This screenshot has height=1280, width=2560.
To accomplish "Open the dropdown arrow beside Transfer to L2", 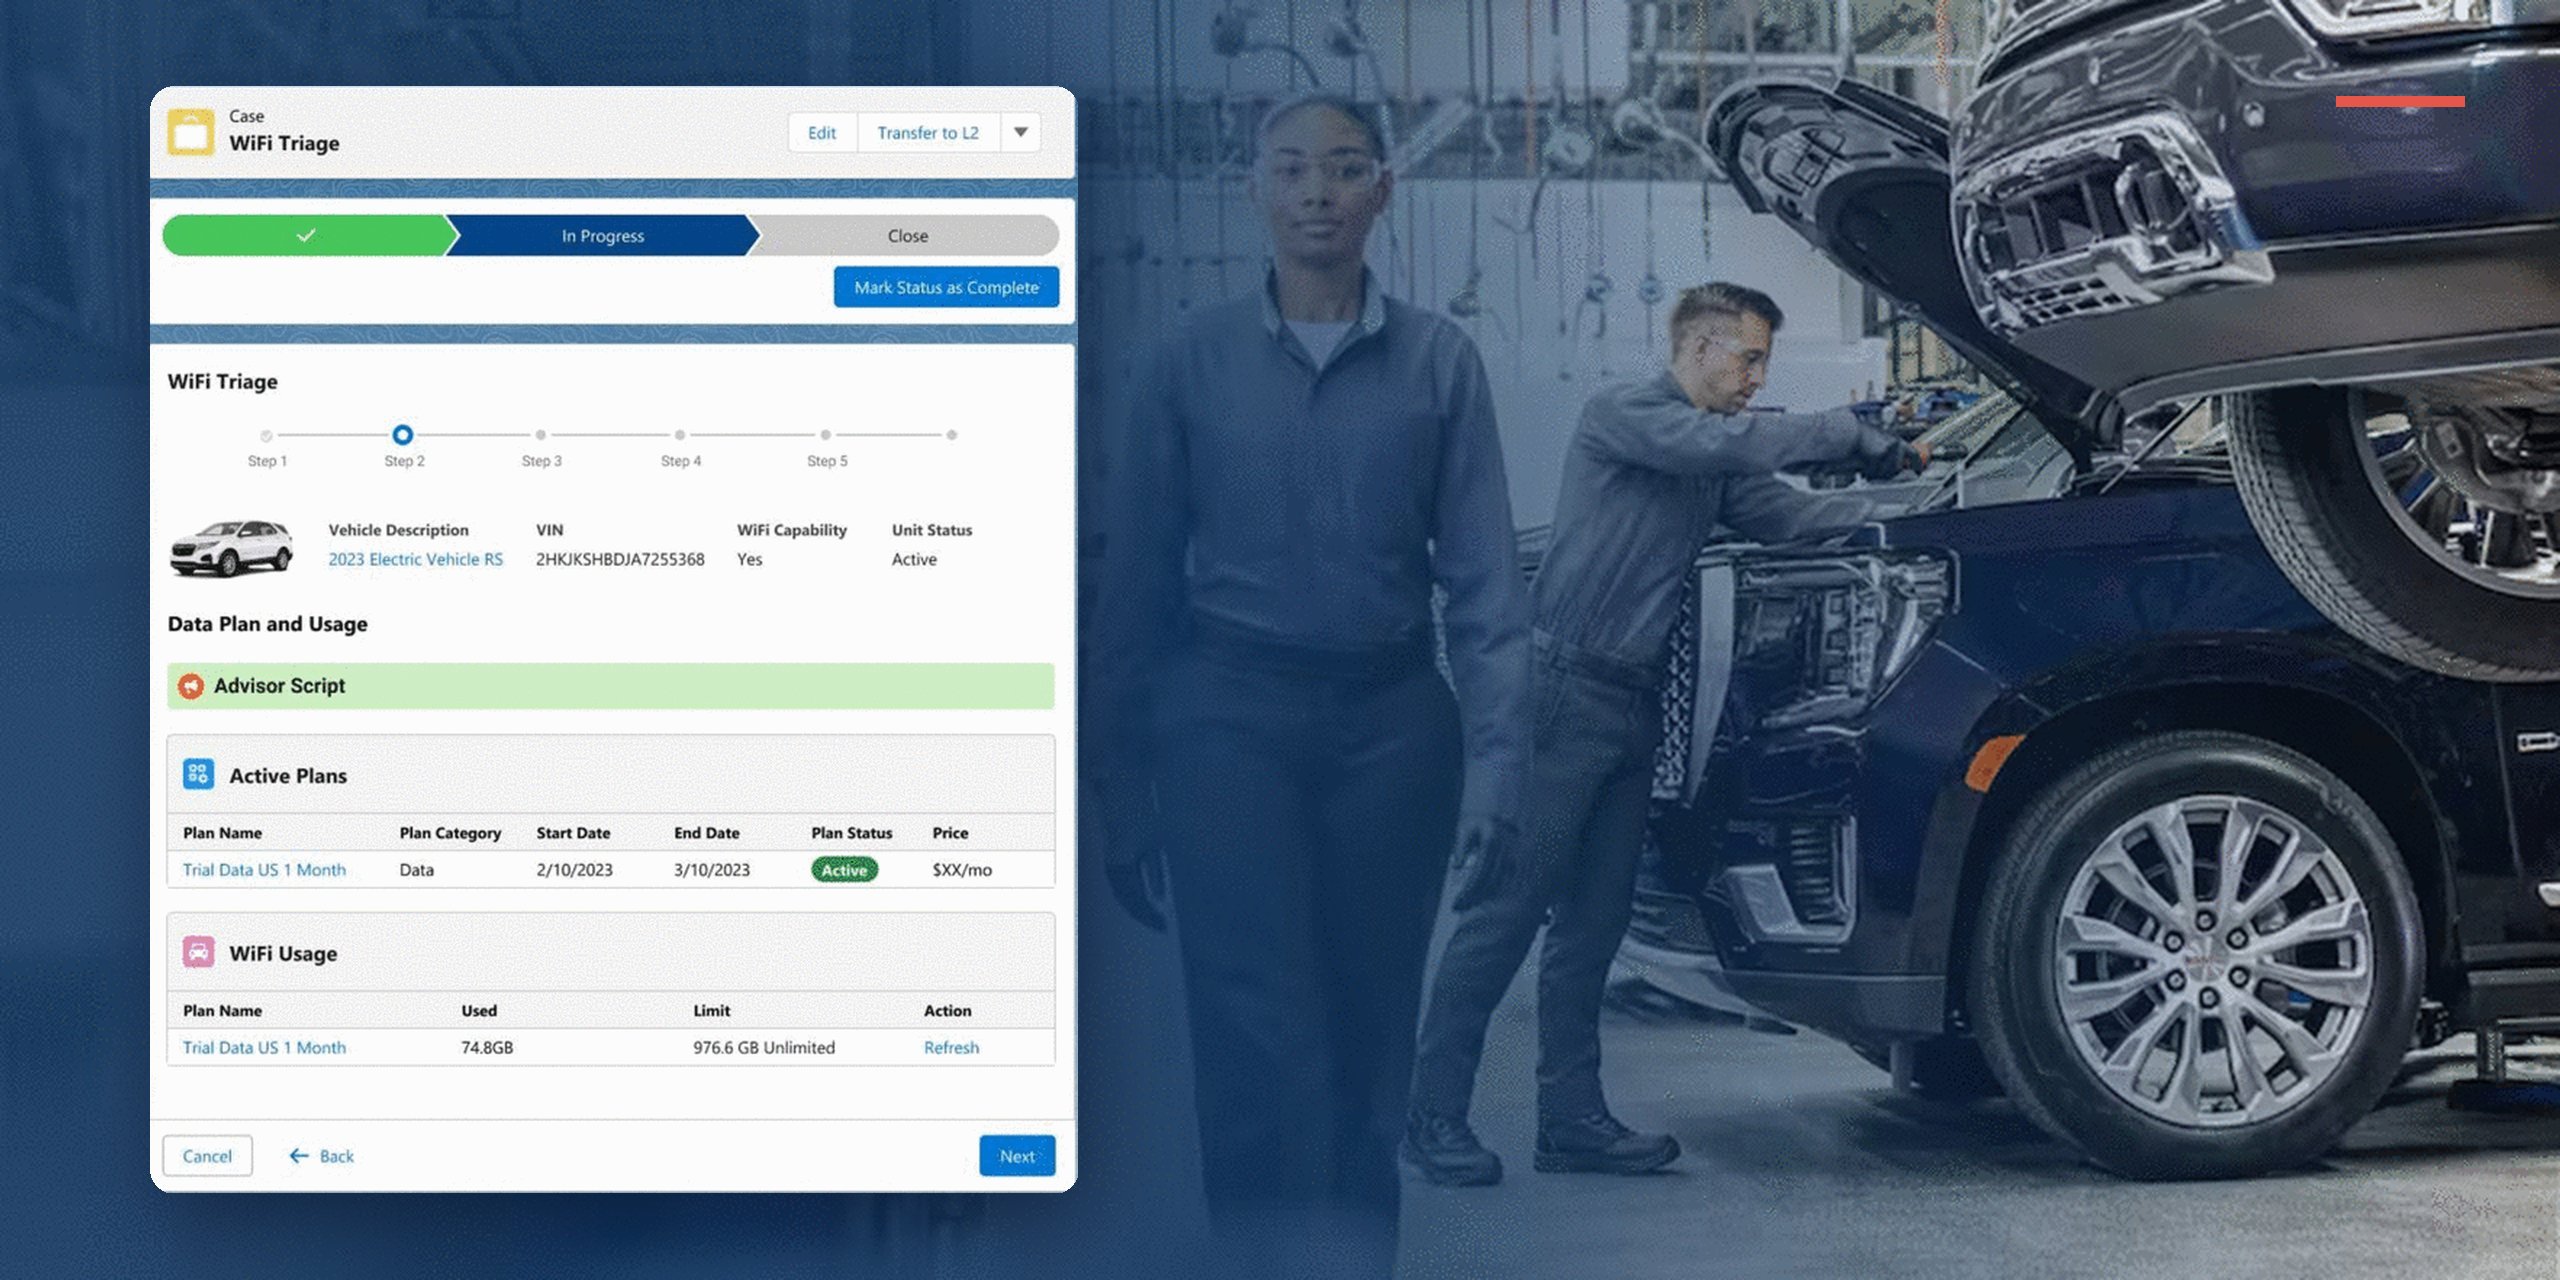I will click(x=1020, y=132).
